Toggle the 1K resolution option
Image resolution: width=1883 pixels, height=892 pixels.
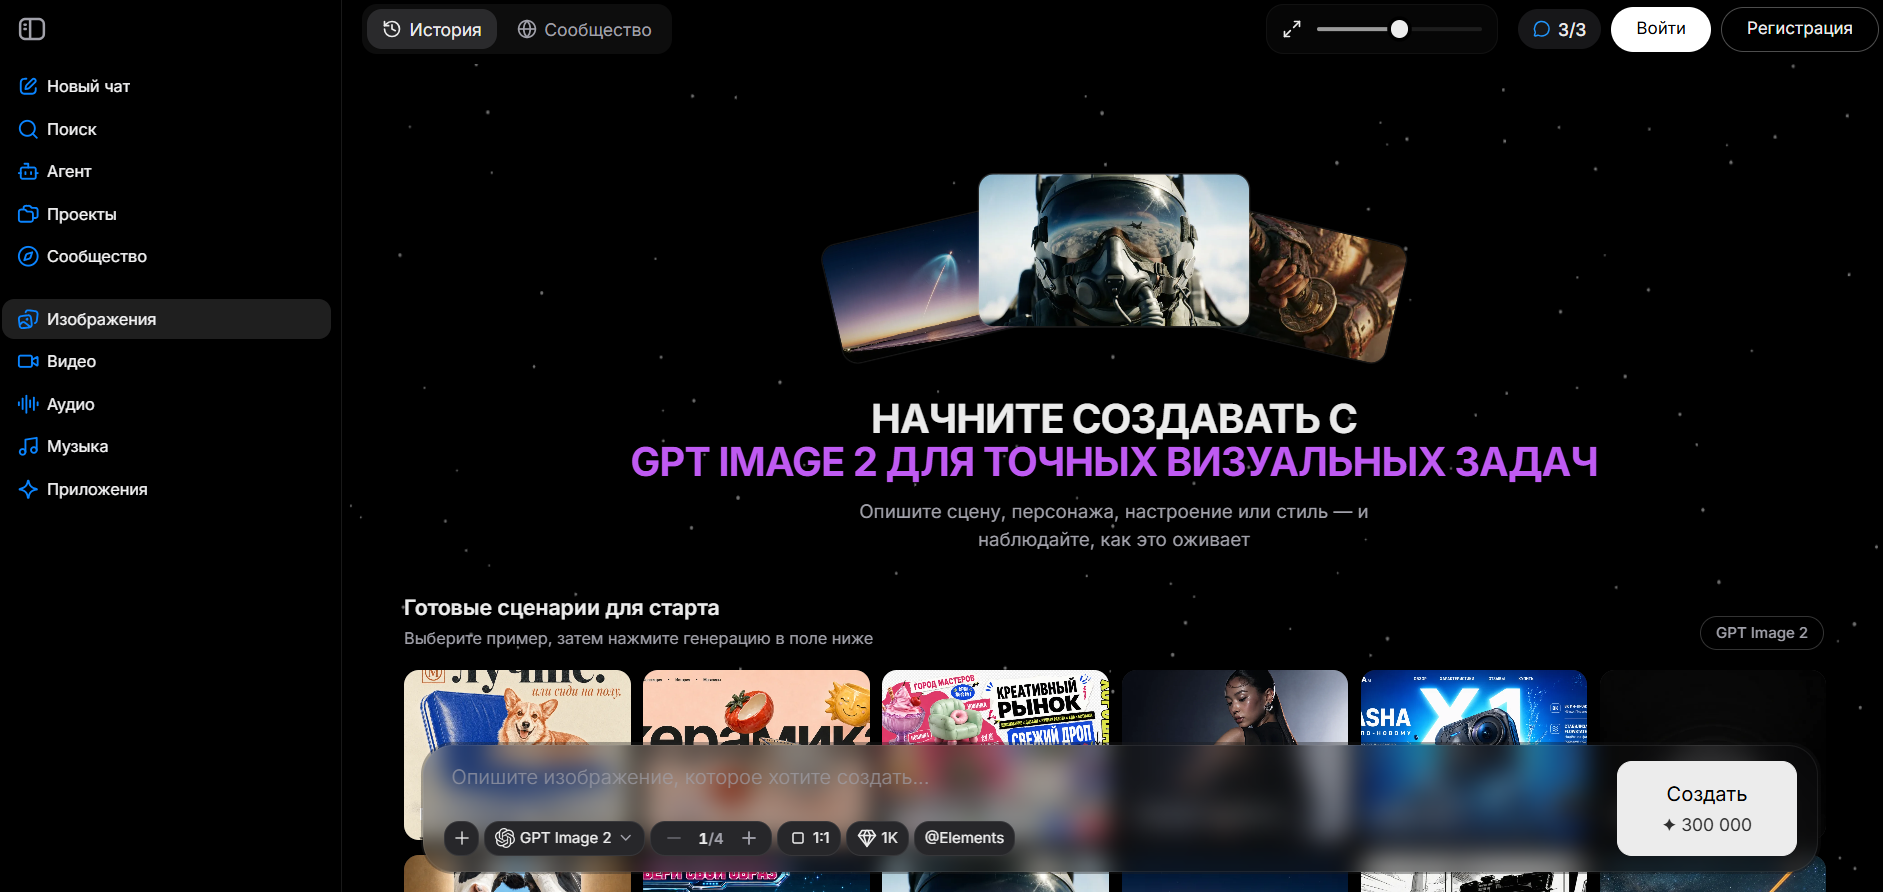tap(878, 838)
